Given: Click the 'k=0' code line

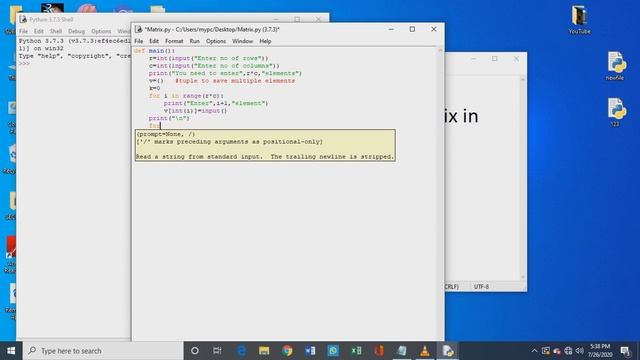Looking at the screenshot, I should click(x=155, y=88).
